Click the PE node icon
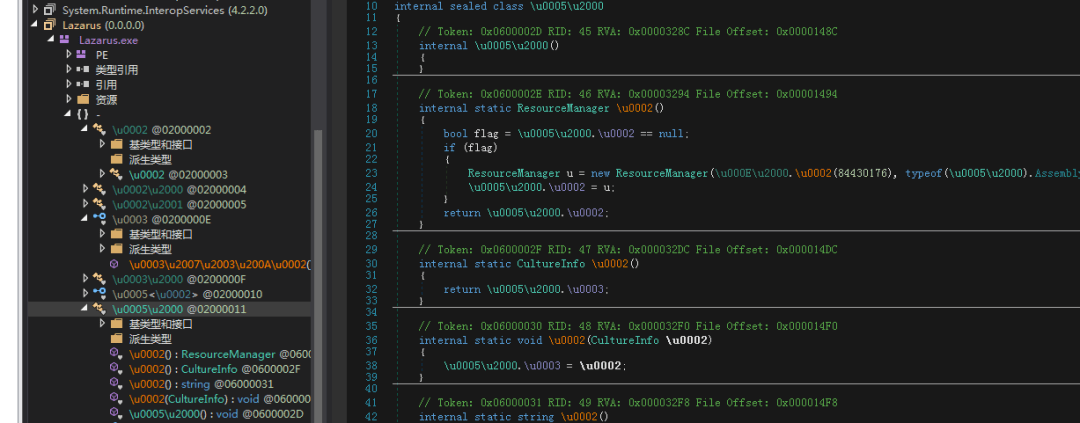 81,55
